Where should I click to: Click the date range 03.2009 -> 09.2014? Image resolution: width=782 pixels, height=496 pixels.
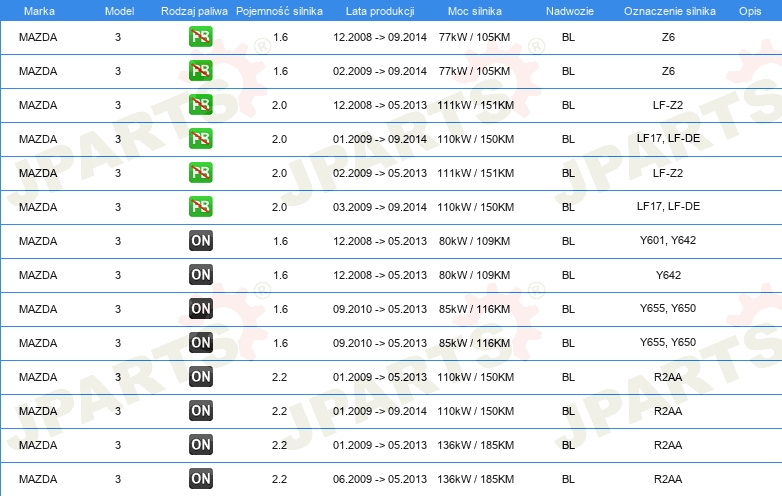(380, 207)
